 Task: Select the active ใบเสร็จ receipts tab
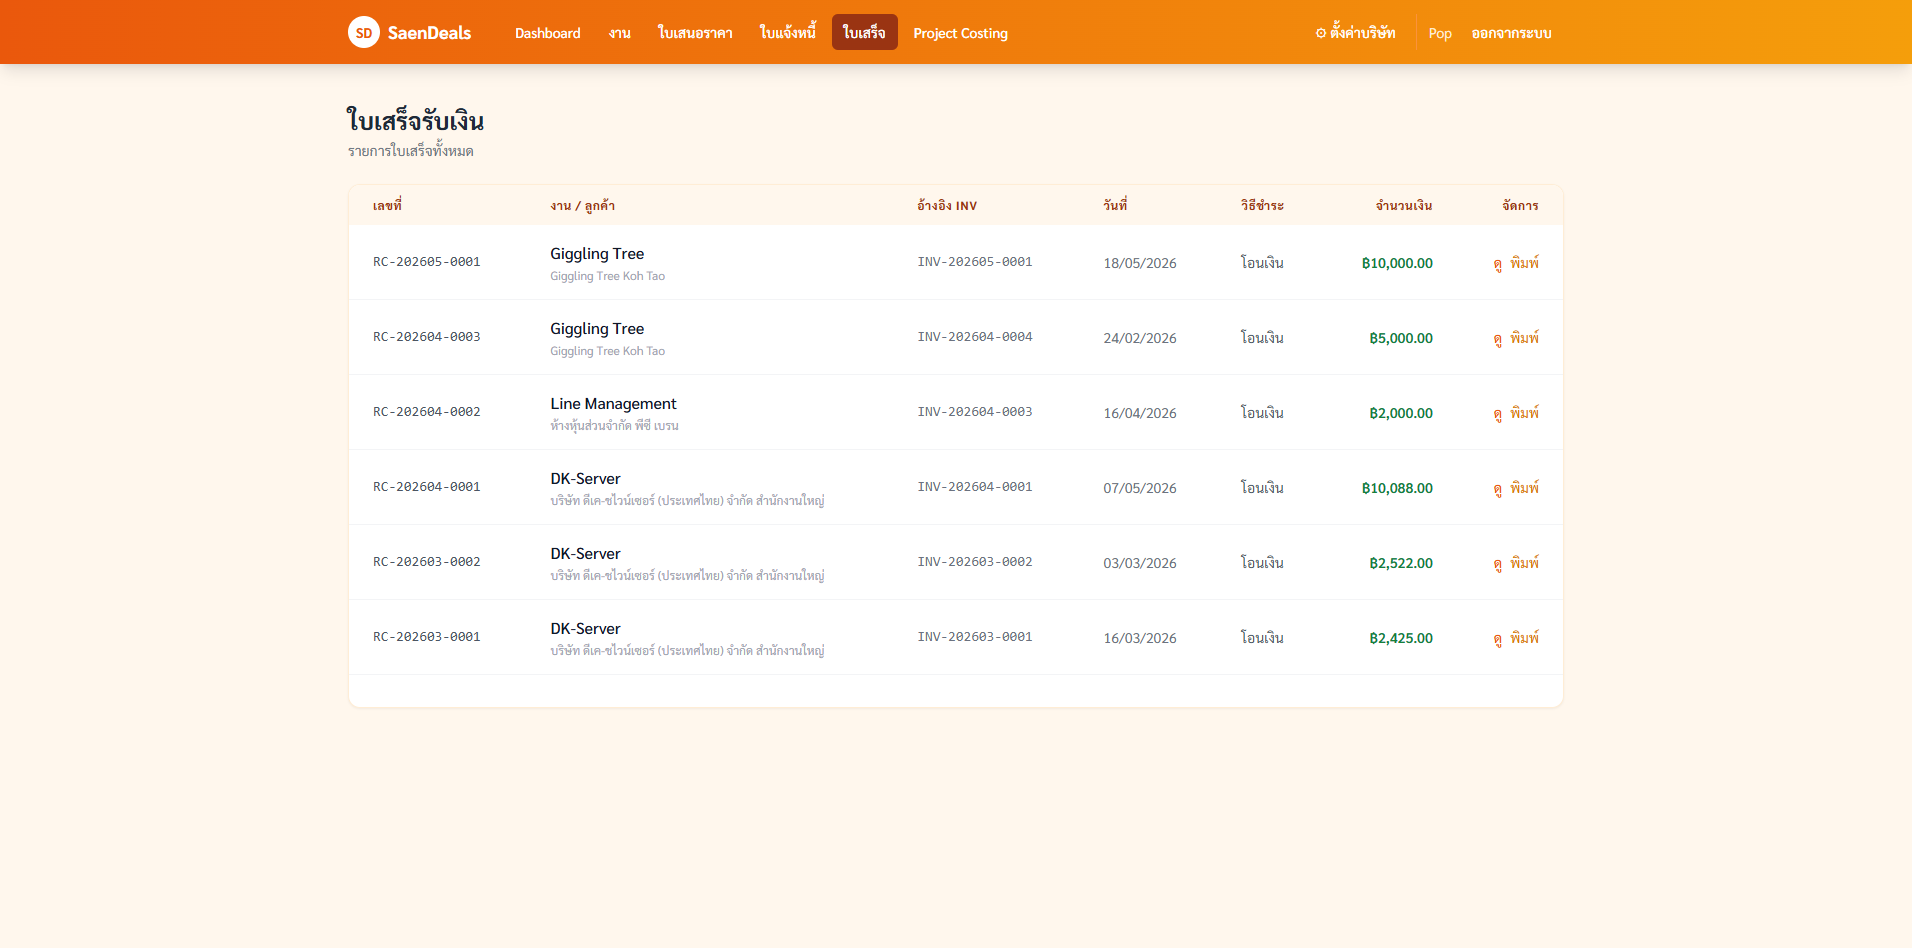864,33
